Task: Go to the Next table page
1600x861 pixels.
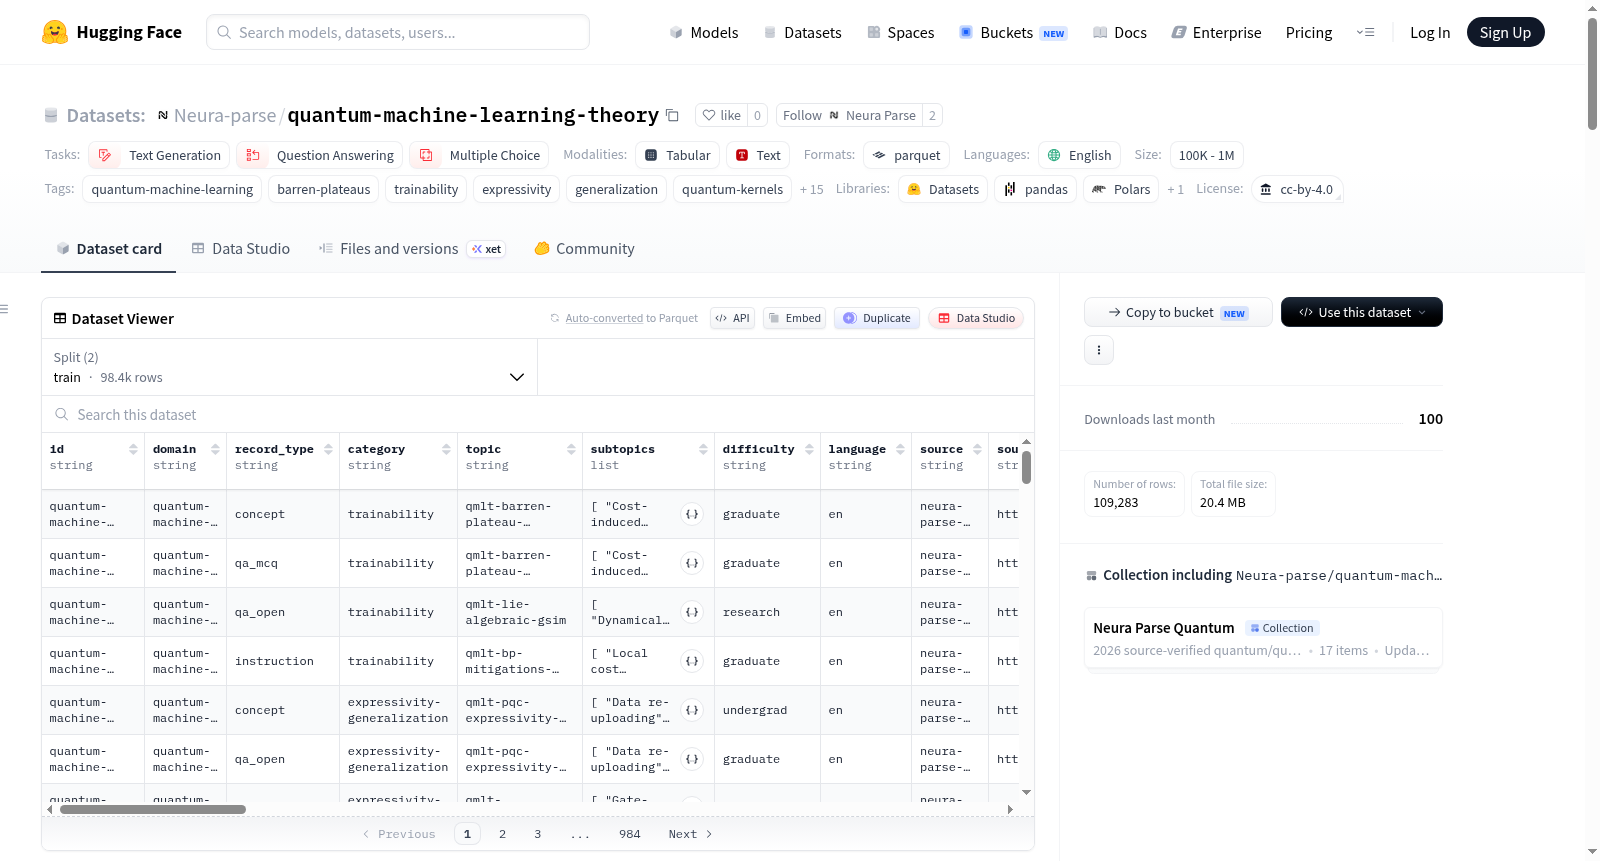Action: pos(690,834)
